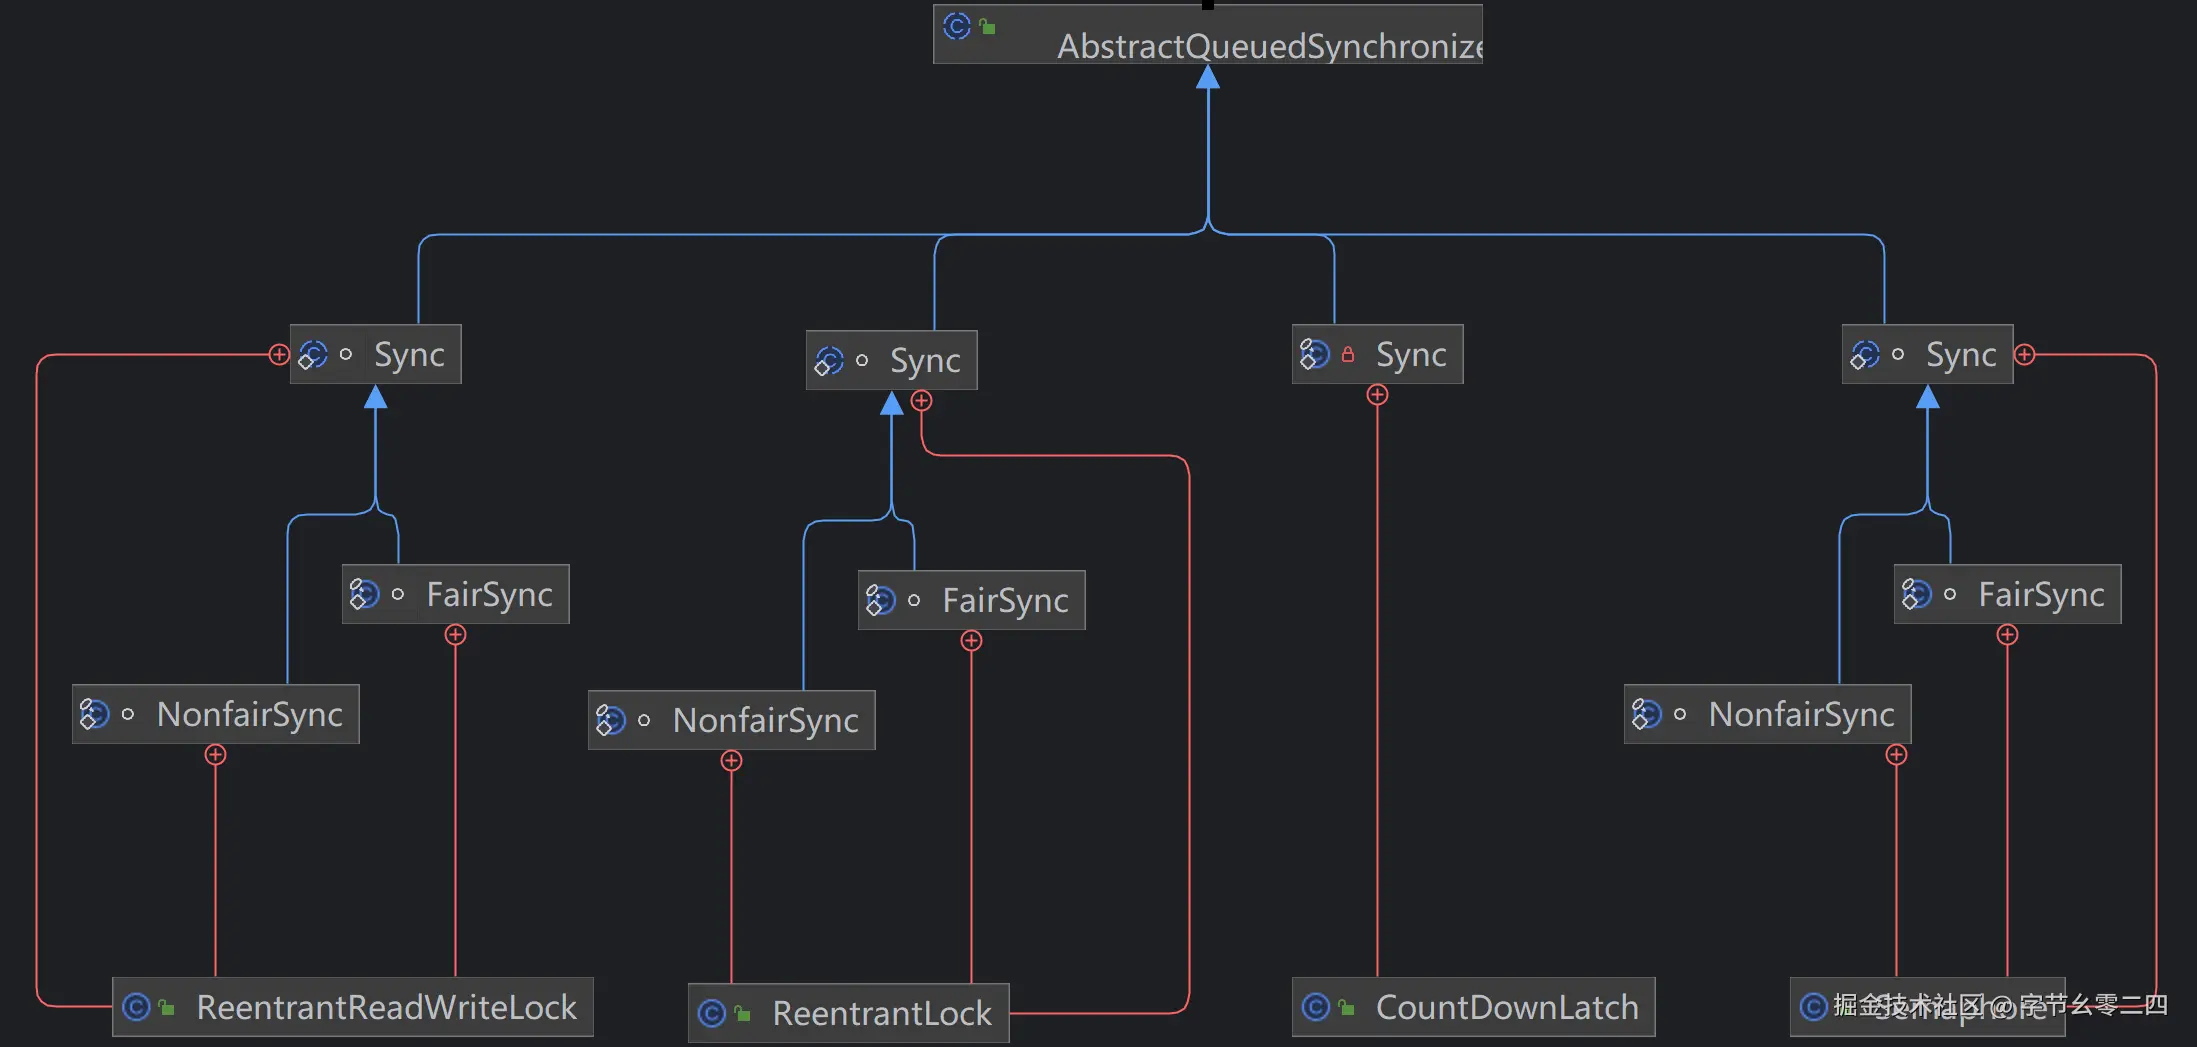Click the class icon next to ReentrantReadWriteLock
The image size is (2197, 1047).
tap(138, 1007)
